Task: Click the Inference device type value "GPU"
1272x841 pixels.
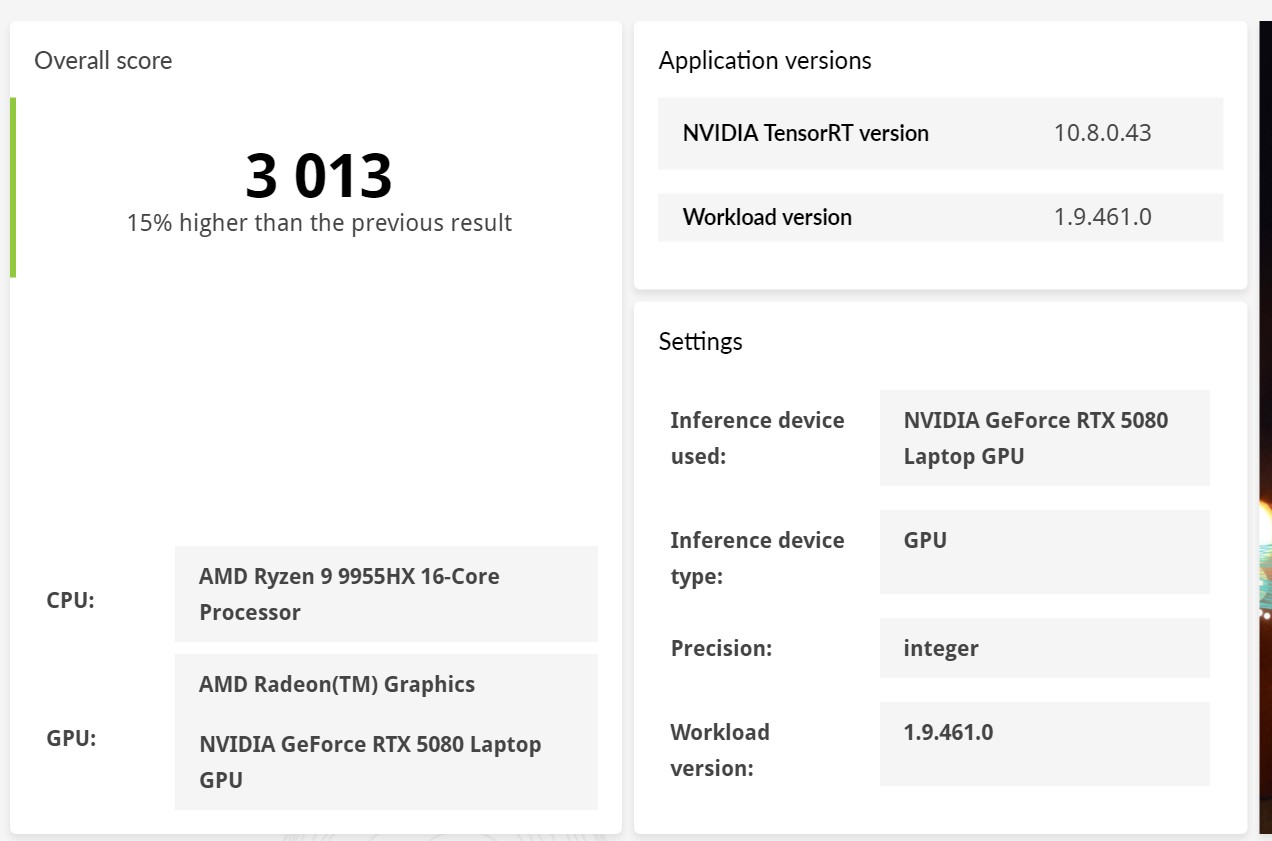Action: coord(925,541)
